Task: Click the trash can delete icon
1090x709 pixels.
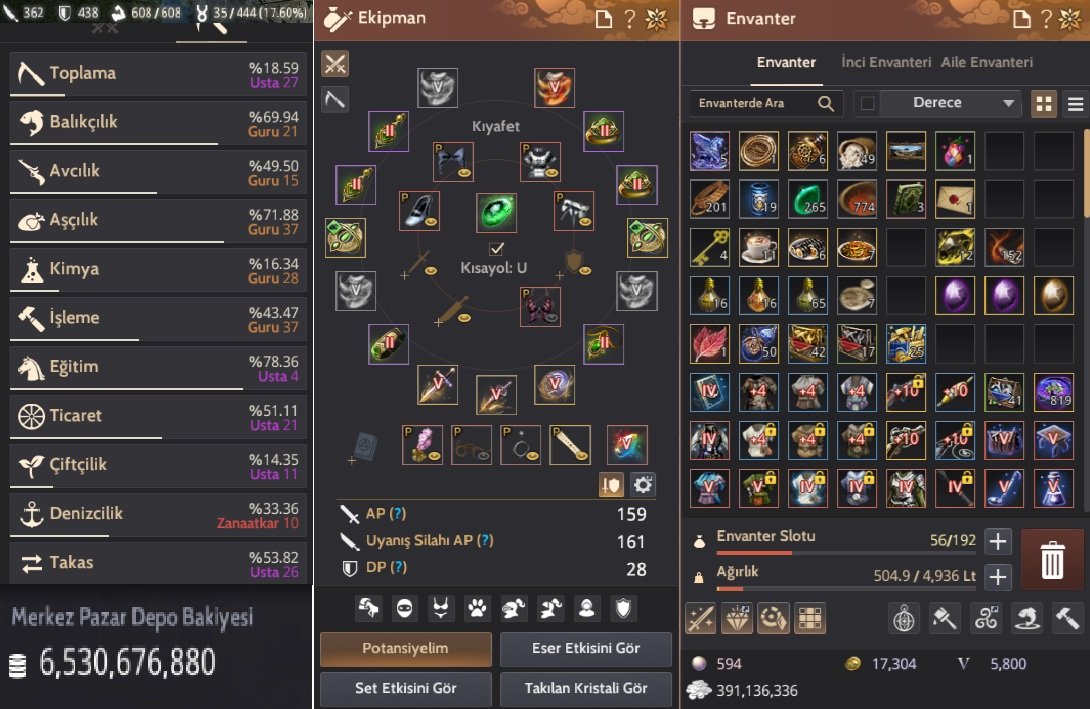Action: point(1052,560)
